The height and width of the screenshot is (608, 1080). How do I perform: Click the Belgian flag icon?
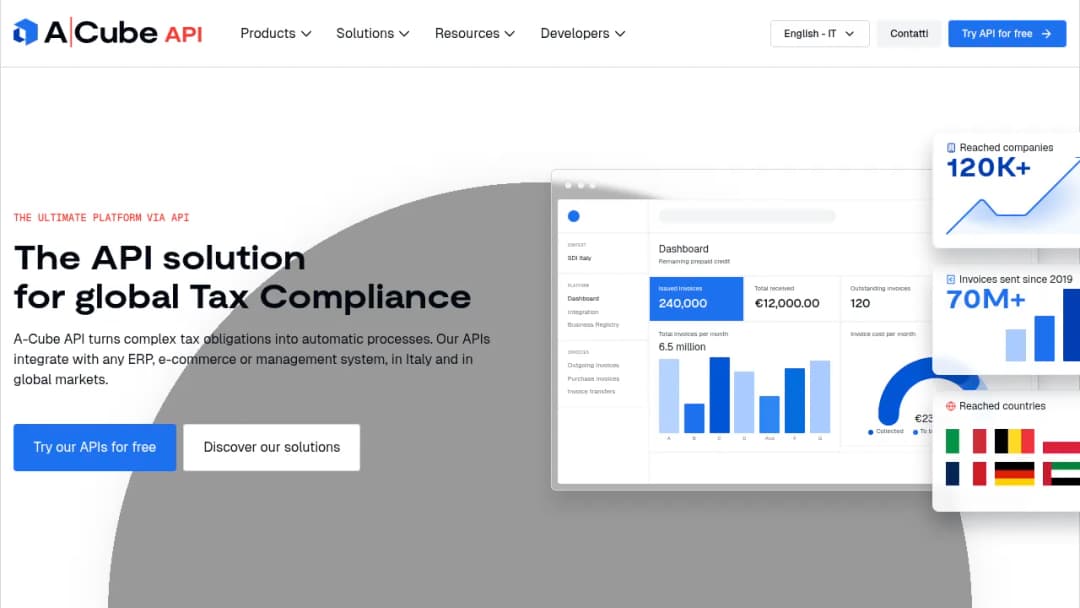(x=1014, y=441)
